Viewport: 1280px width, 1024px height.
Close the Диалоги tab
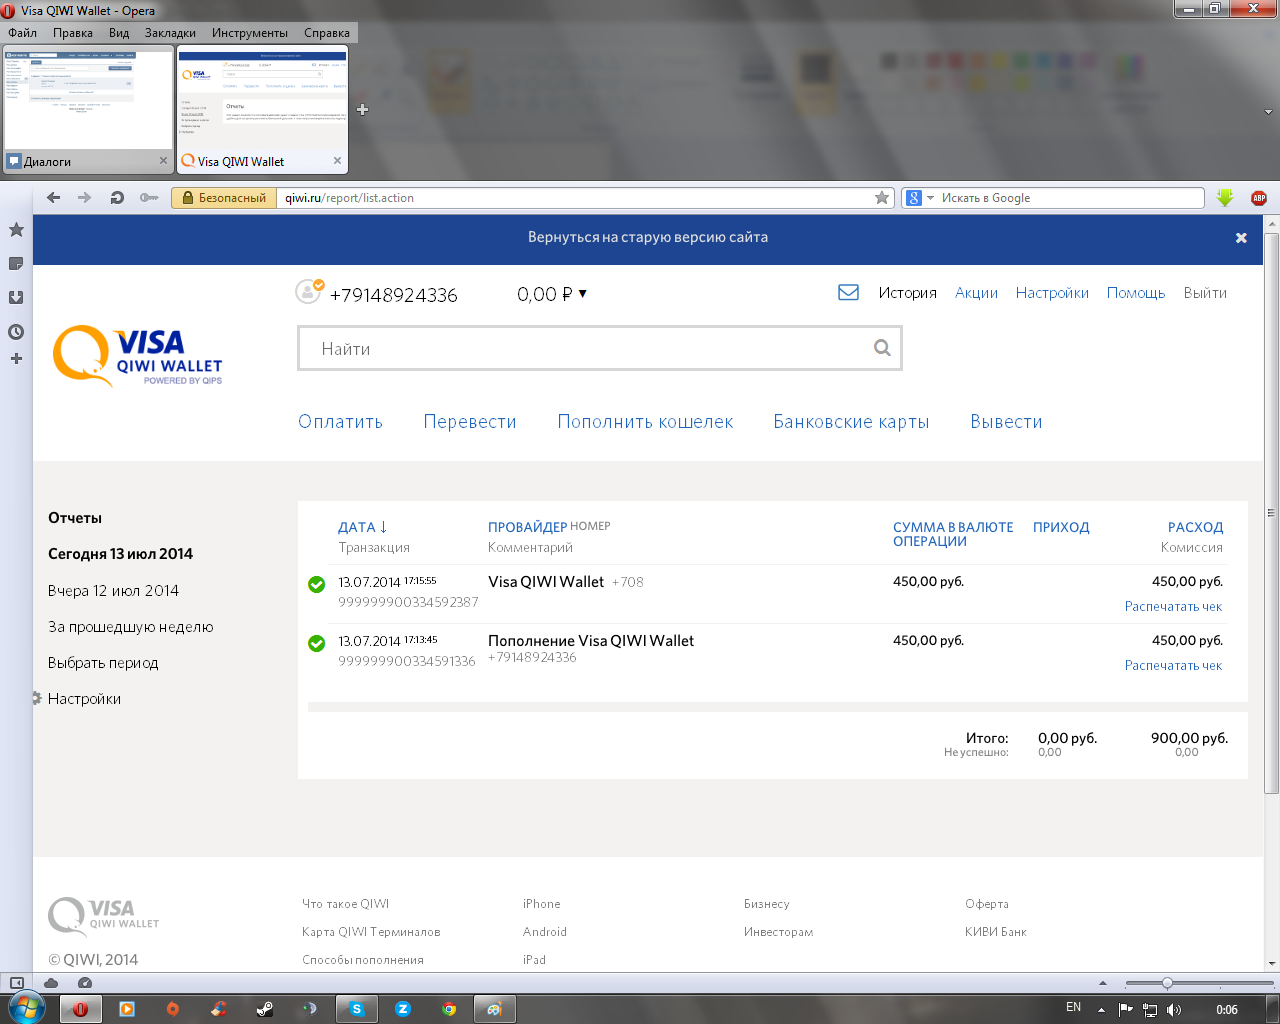coord(164,161)
